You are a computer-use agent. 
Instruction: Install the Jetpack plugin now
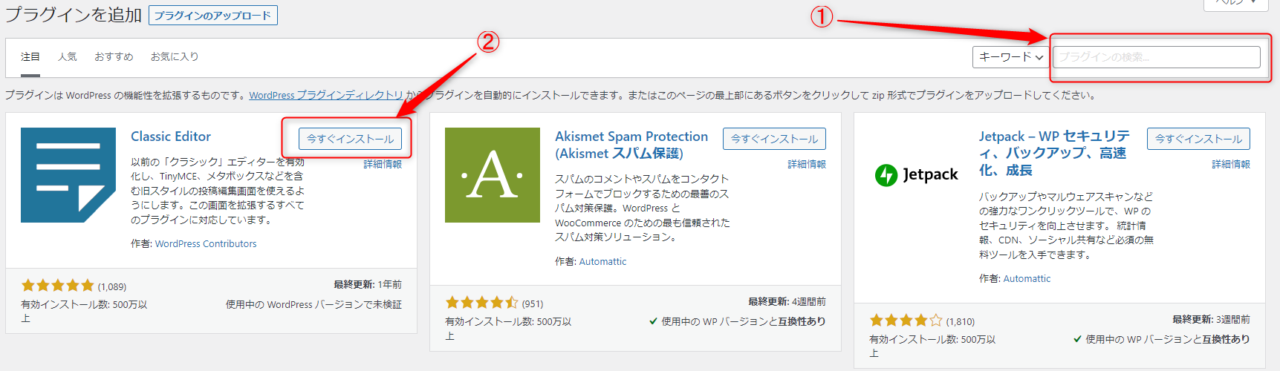click(x=1198, y=139)
